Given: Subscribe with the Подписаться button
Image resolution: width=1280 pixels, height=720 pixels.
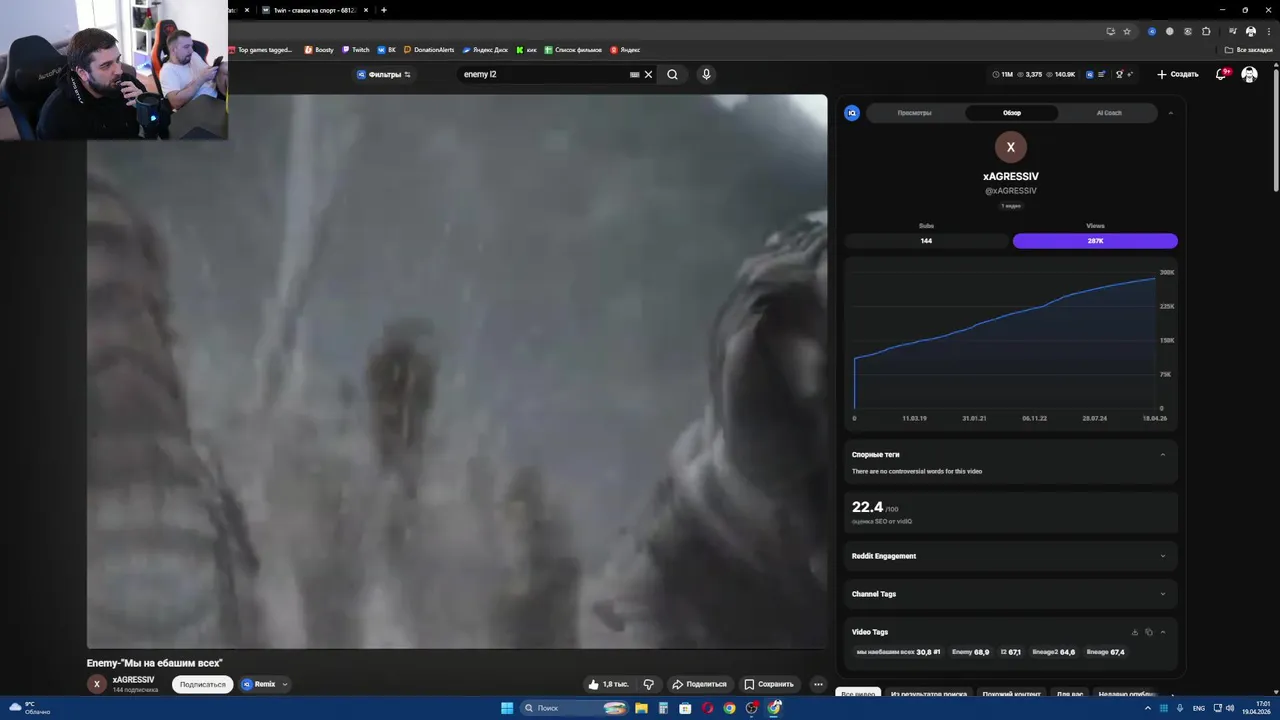Looking at the screenshot, I should (x=202, y=684).
